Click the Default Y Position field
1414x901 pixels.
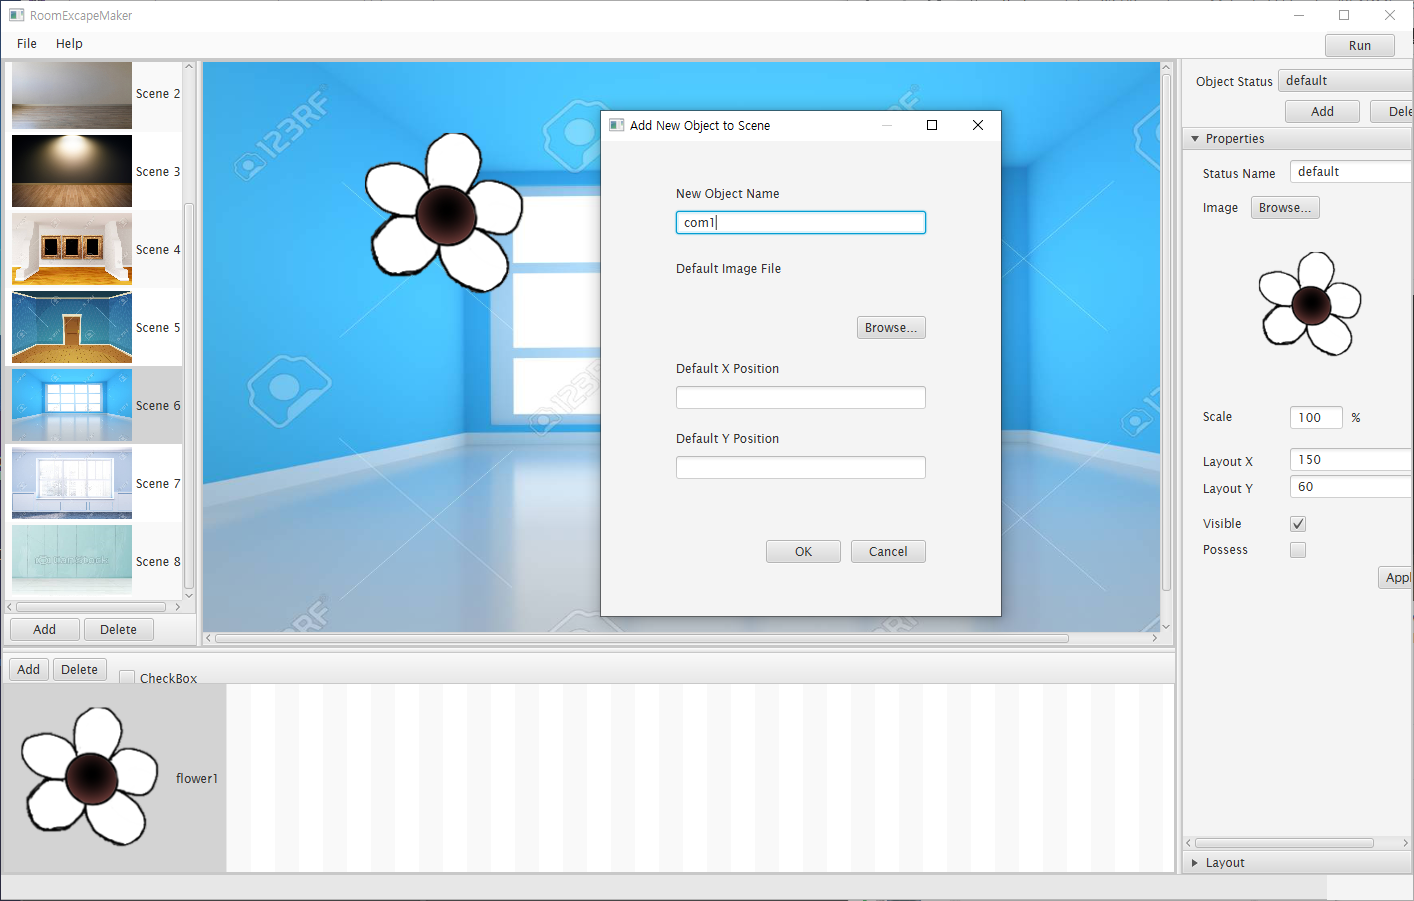[801, 468]
